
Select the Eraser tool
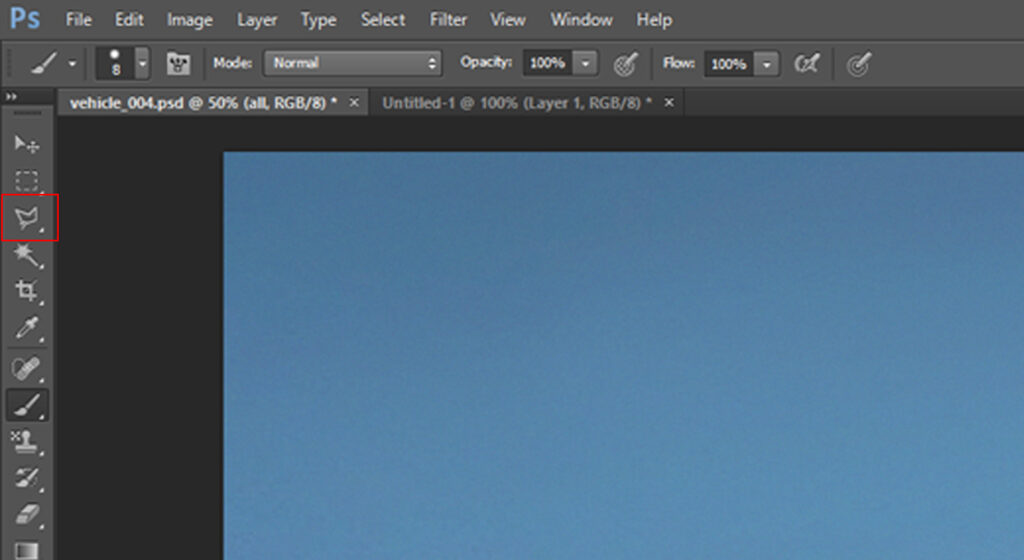tap(27, 516)
